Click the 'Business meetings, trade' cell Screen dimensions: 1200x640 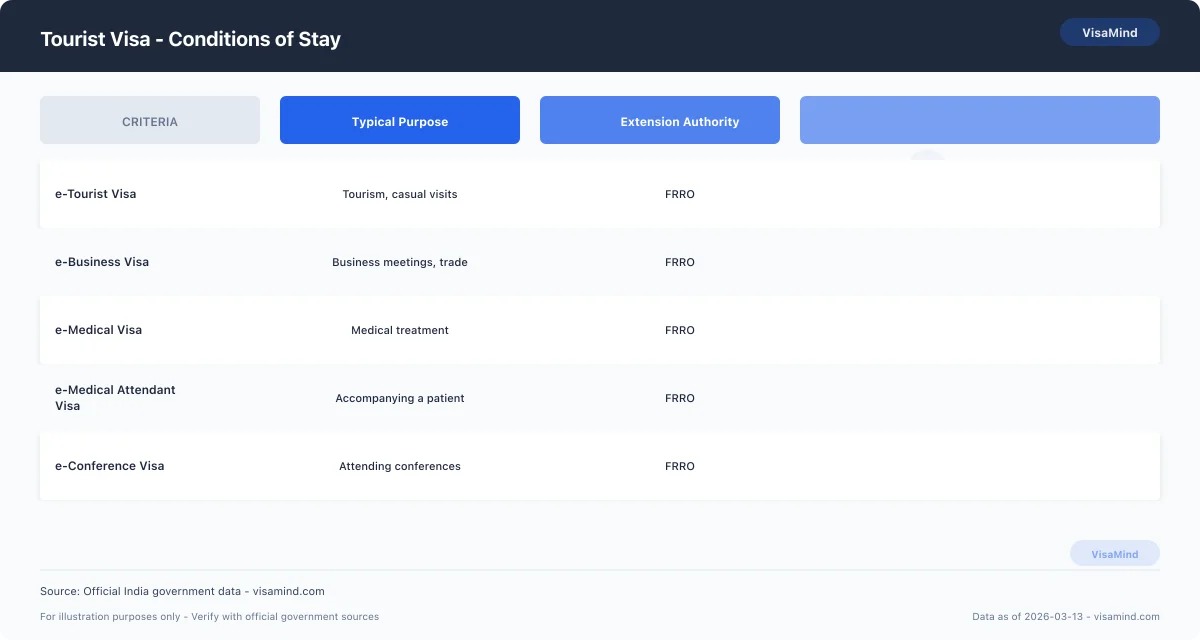coord(400,262)
